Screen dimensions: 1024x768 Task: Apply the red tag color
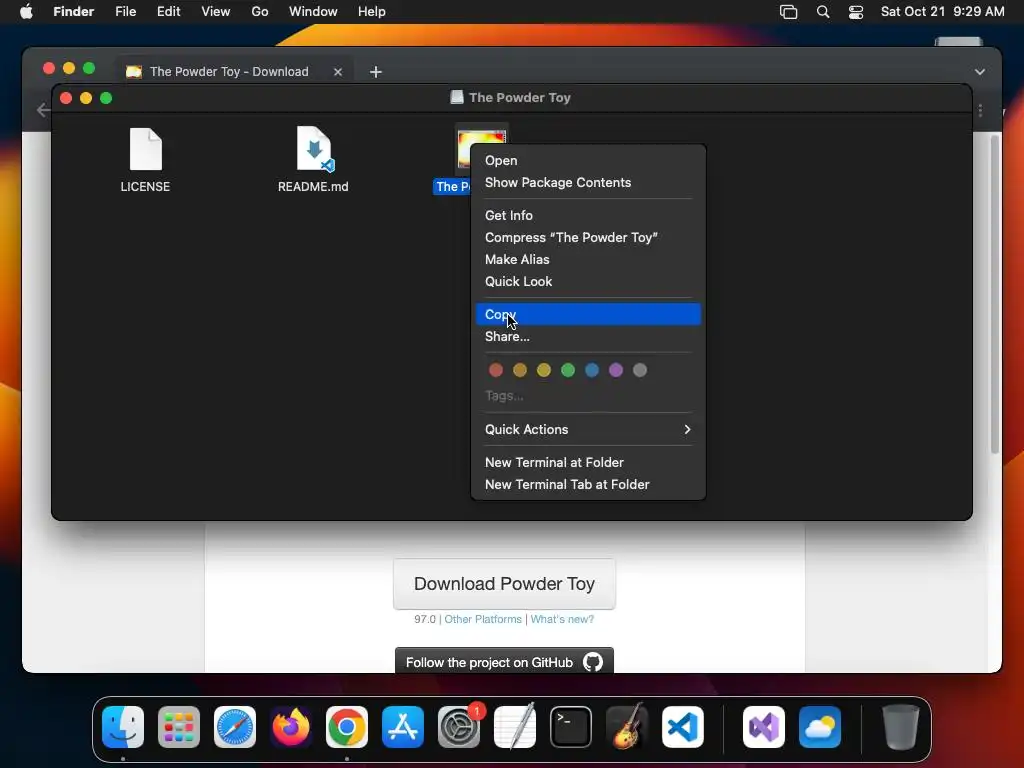pyautogui.click(x=496, y=370)
